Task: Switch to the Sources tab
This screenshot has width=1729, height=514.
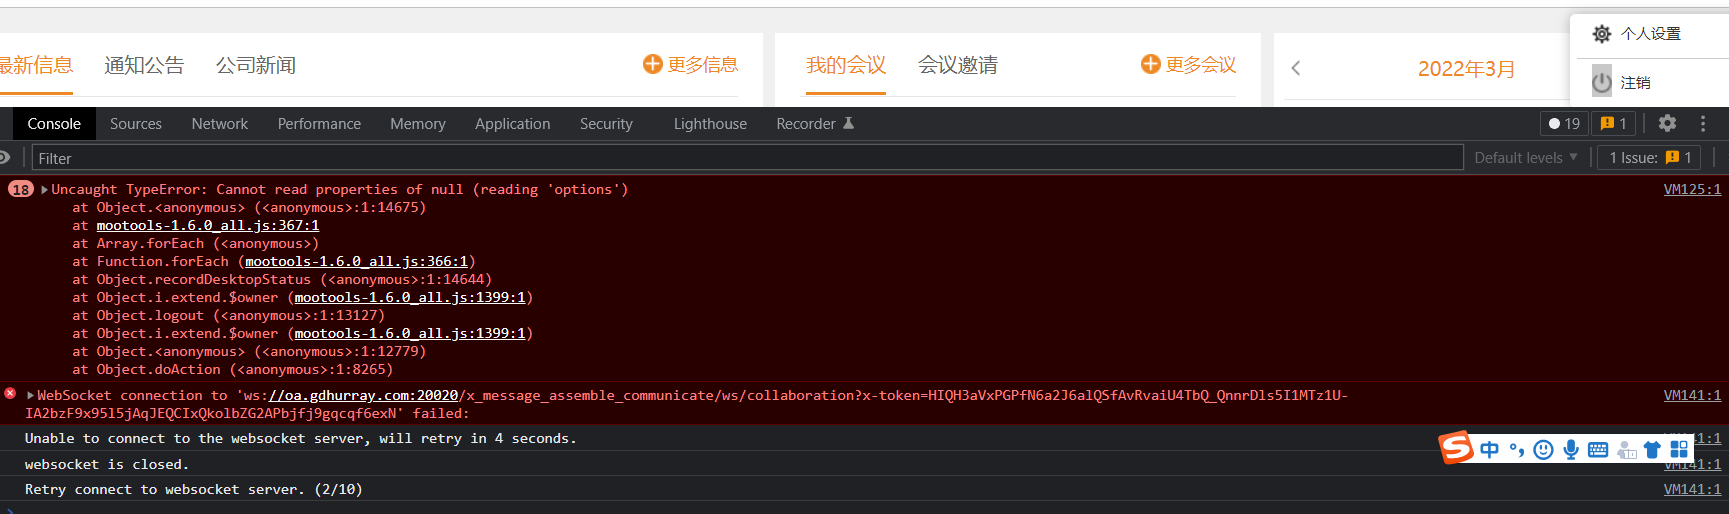Action: 136,123
